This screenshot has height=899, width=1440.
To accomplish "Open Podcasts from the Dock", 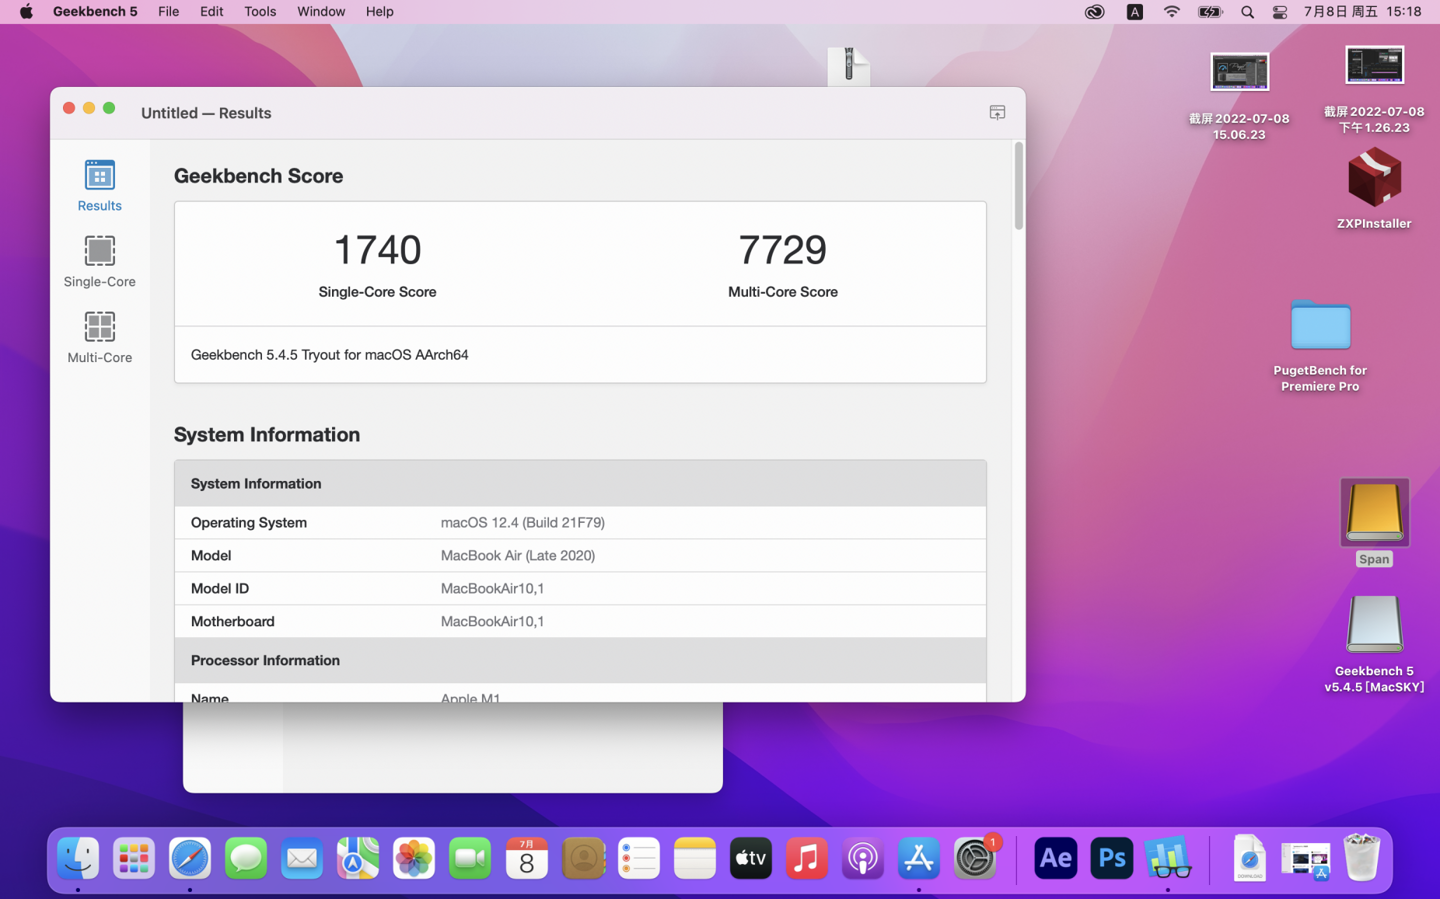I will tap(863, 858).
